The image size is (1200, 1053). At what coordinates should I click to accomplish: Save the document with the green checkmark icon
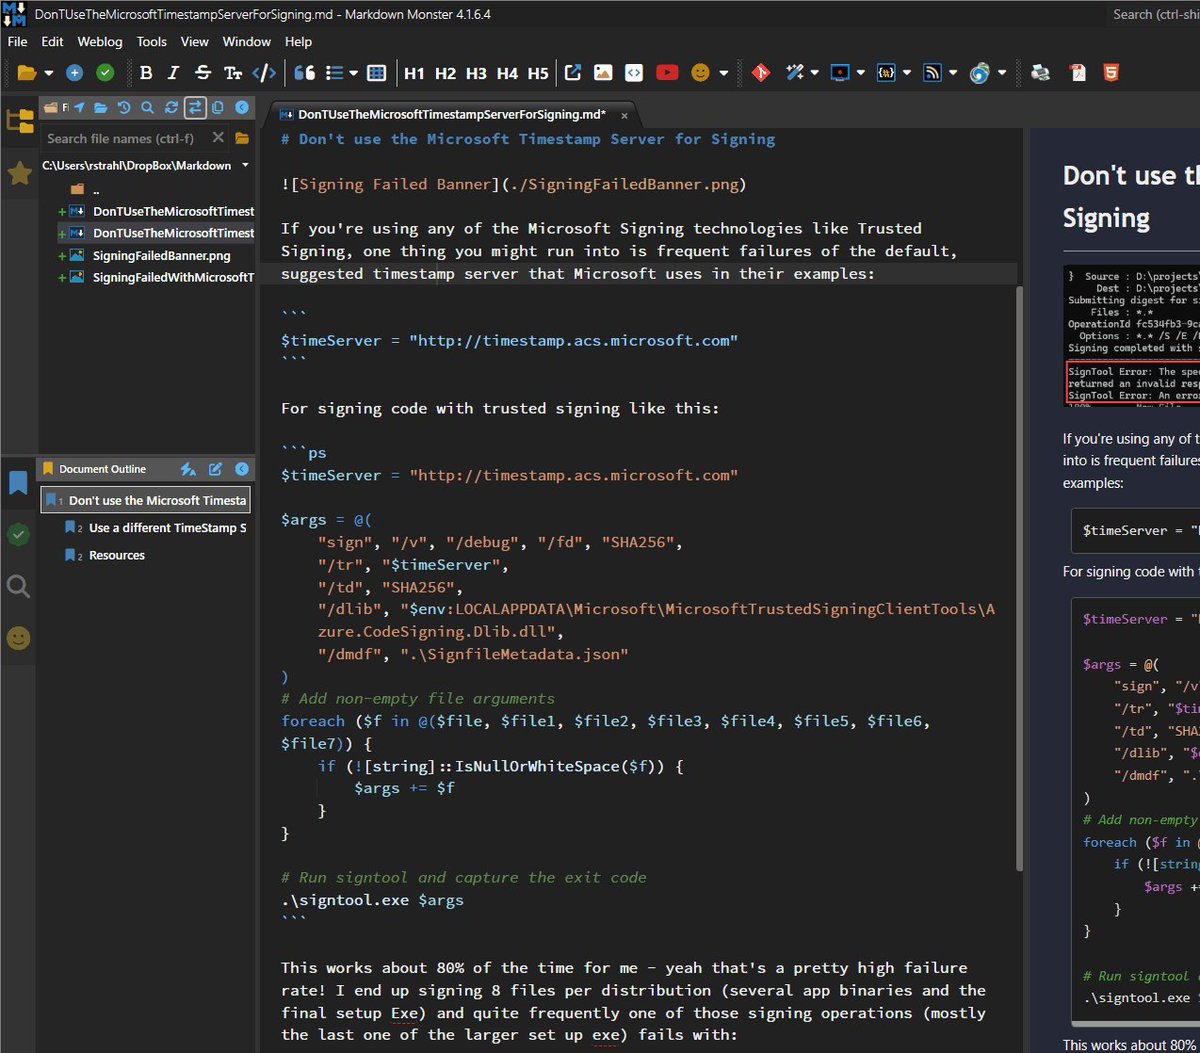point(105,72)
